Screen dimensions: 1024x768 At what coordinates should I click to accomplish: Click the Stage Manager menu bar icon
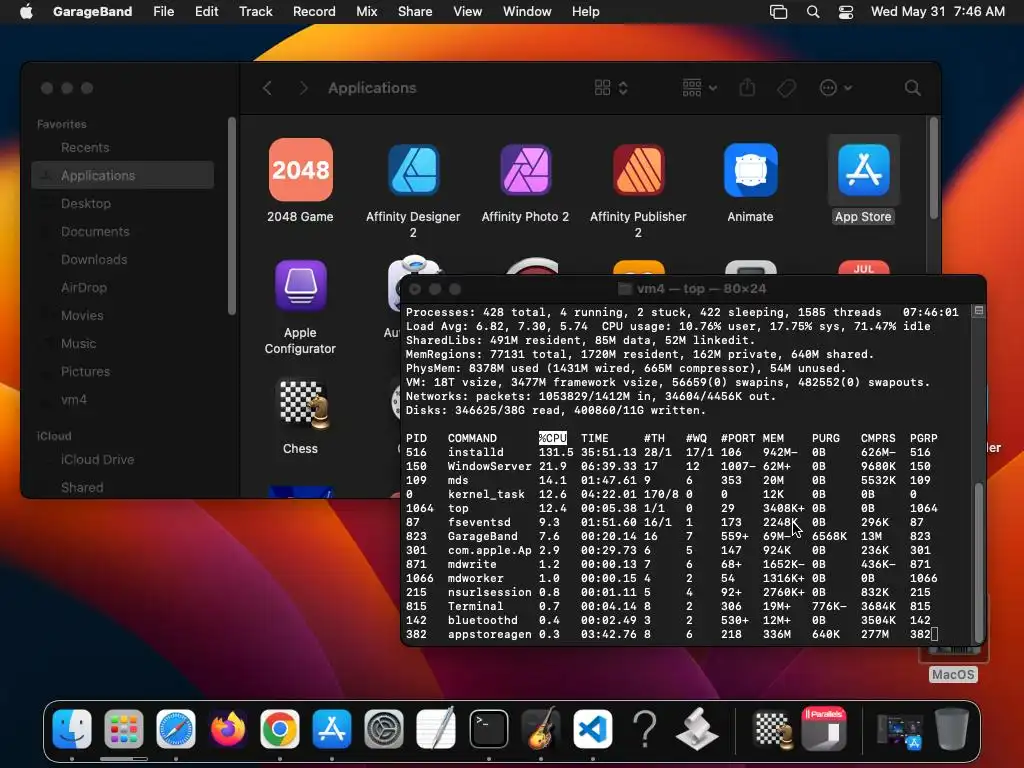(778, 11)
